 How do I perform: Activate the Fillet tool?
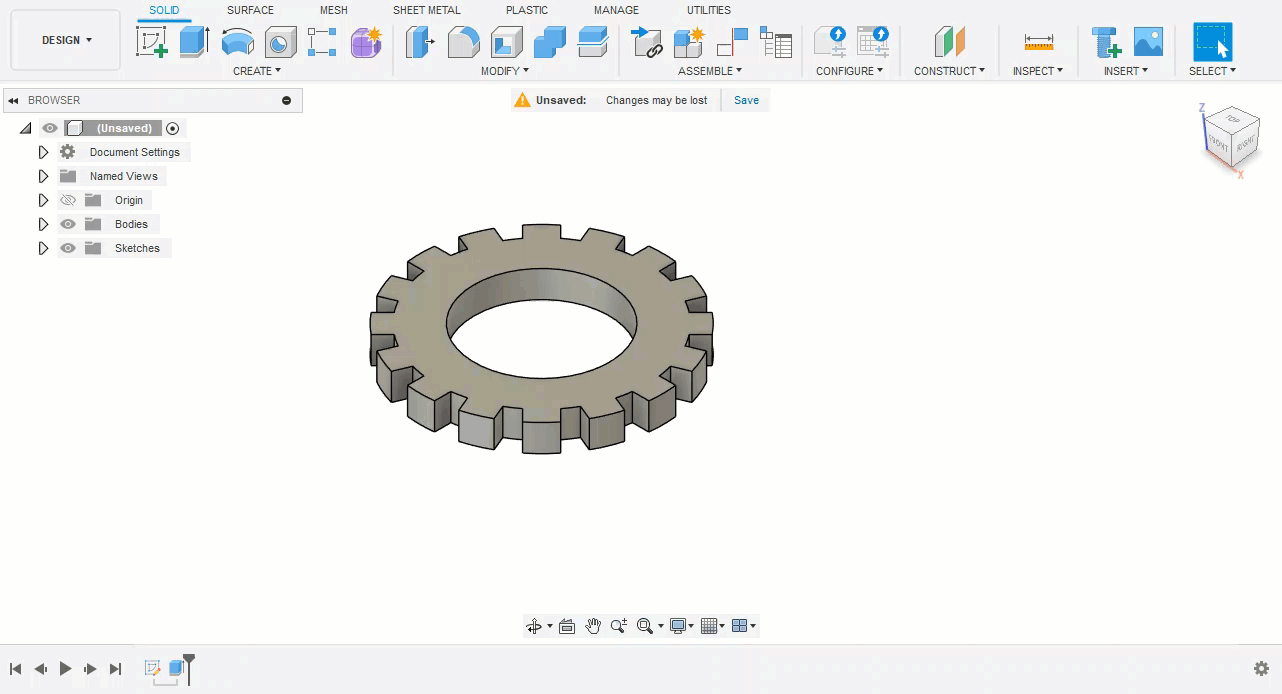[x=463, y=42]
